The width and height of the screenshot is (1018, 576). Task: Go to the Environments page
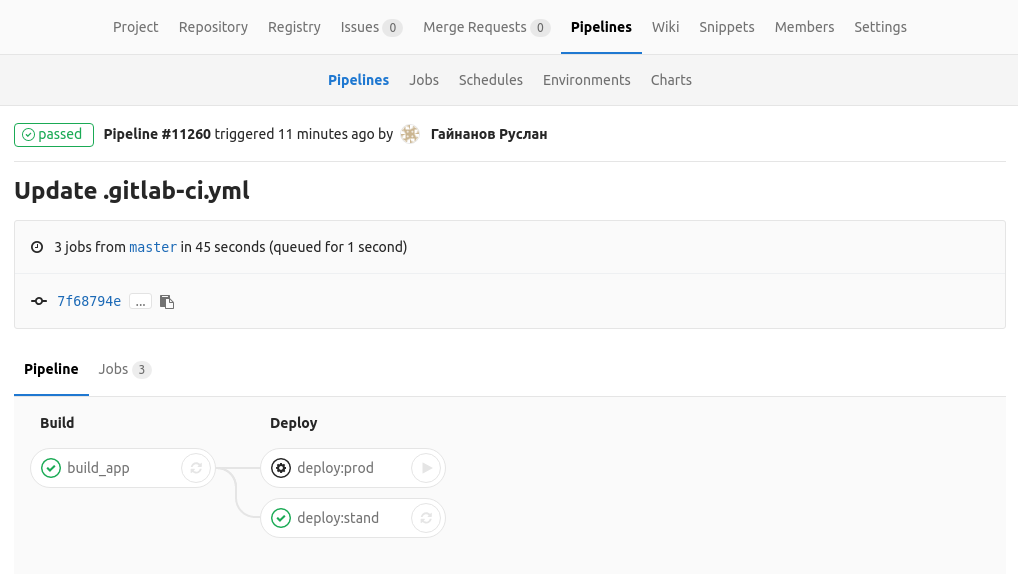click(587, 80)
